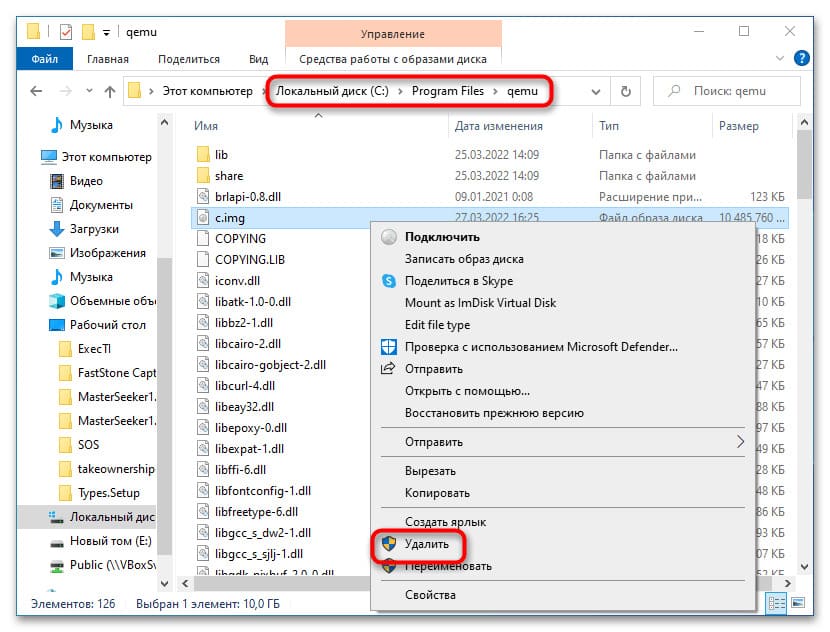Click the refresh button next to address bar

626,92
